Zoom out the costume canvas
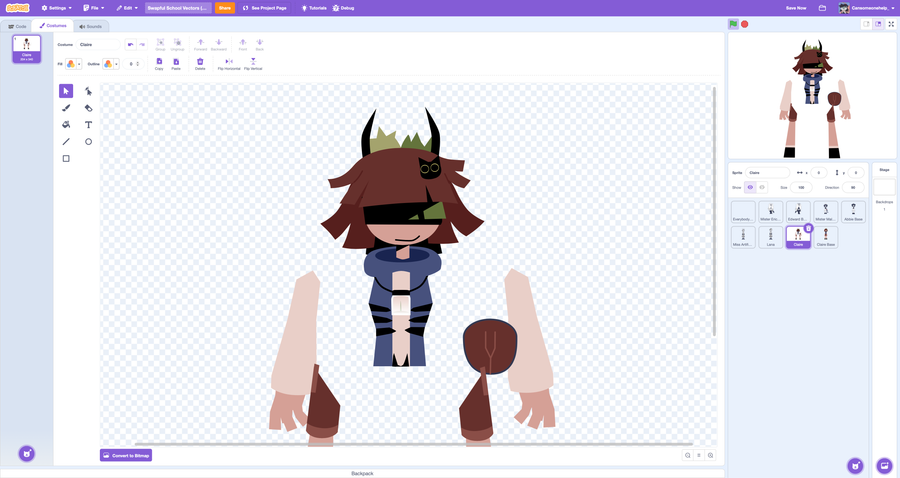Image resolution: width=900 pixels, height=478 pixels. (688, 455)
